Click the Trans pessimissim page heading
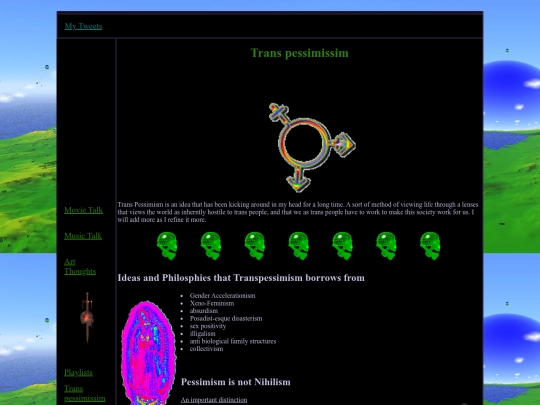 tap(299, 53)
